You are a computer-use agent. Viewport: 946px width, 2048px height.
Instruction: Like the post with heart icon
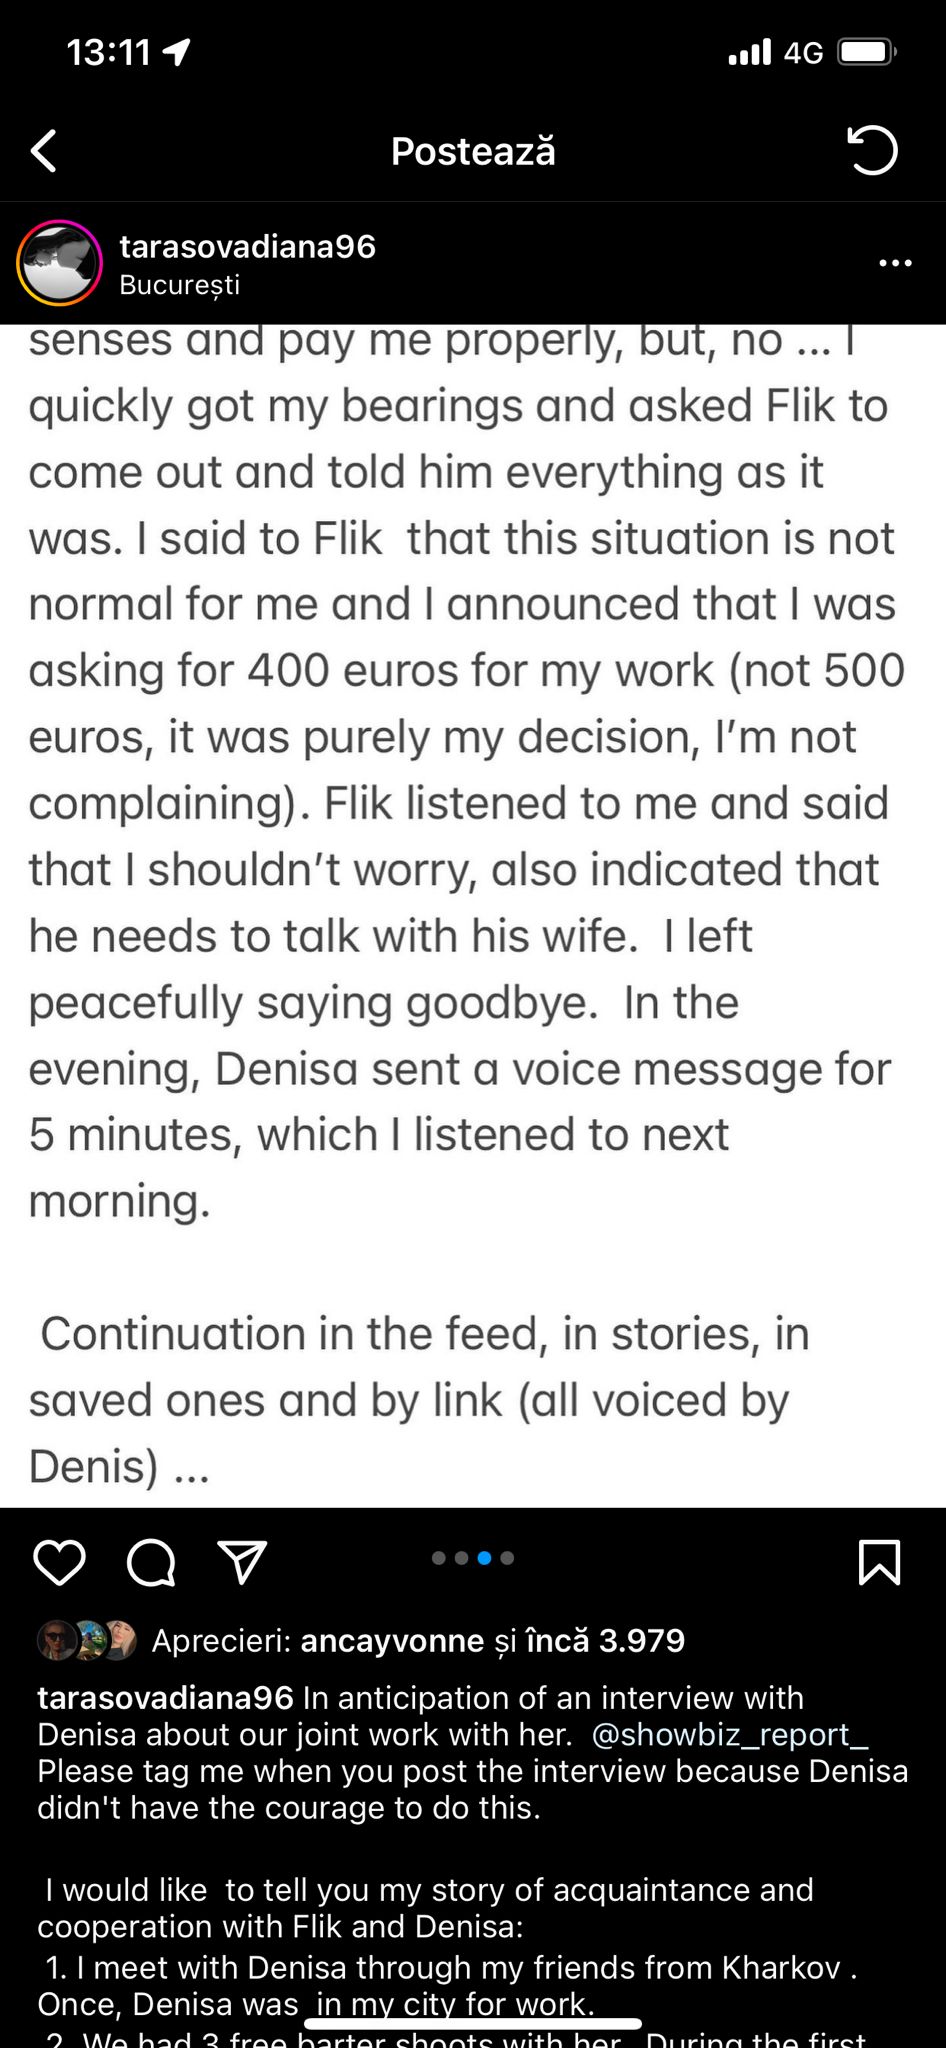click(x=60, y=1563)
